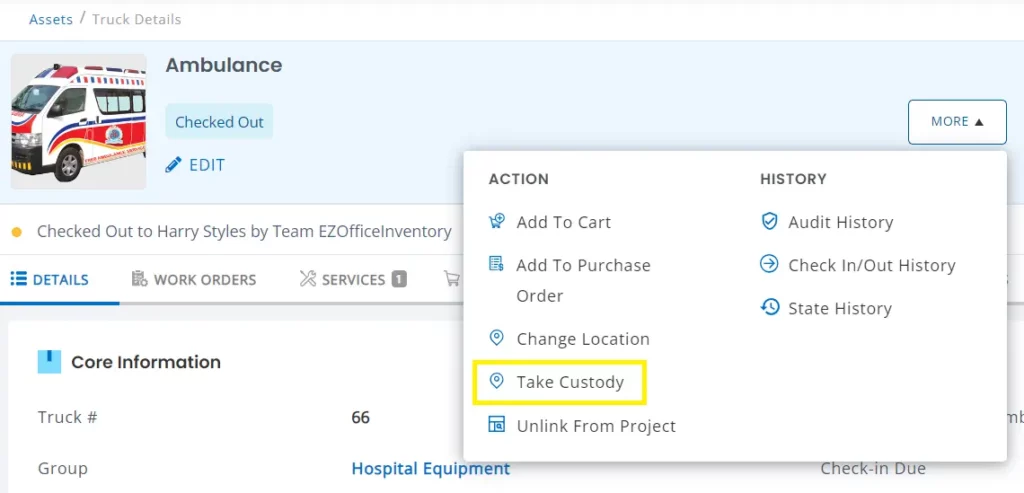Collapse the MORE dropdown menu

point(957,122)
